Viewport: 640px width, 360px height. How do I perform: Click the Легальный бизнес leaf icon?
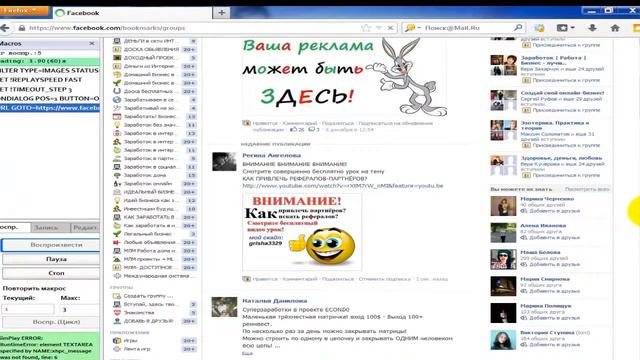click(117, 234)
